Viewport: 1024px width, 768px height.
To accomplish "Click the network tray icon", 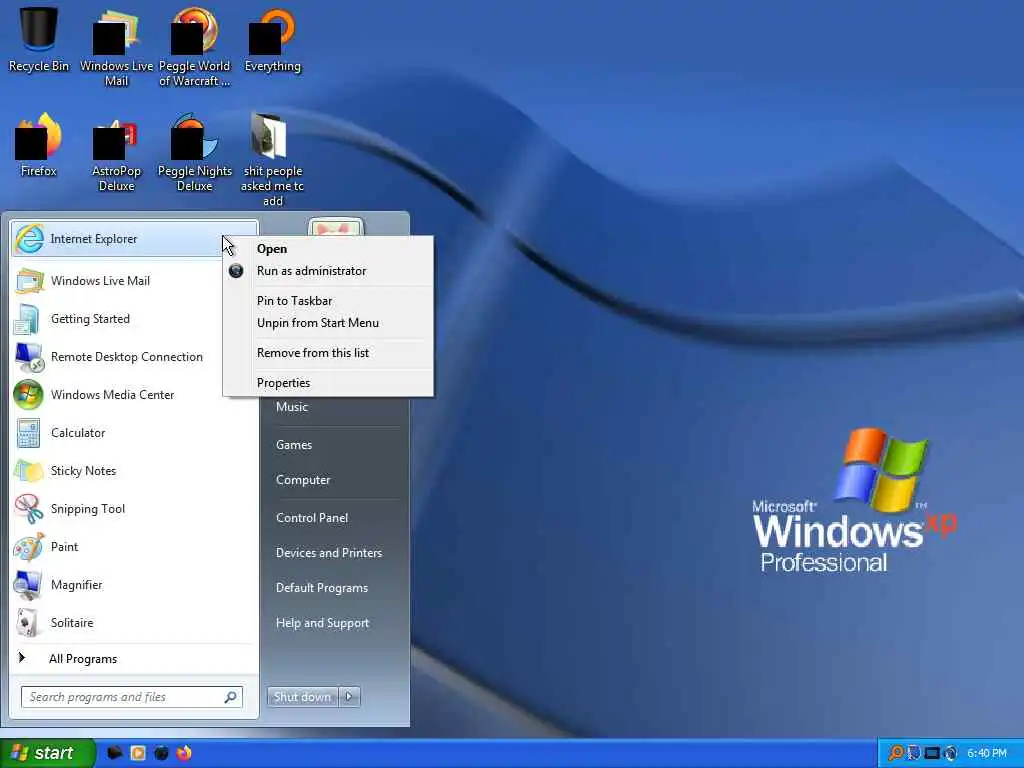I will click(x=914, y=753).
